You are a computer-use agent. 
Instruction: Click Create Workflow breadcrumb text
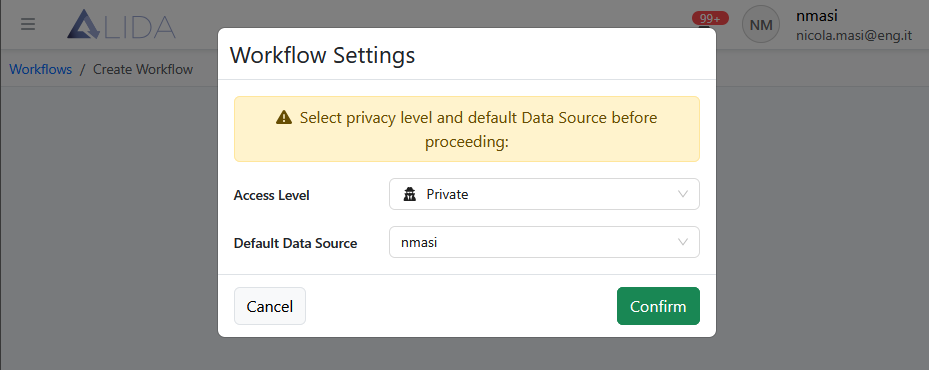click(143, 69)
